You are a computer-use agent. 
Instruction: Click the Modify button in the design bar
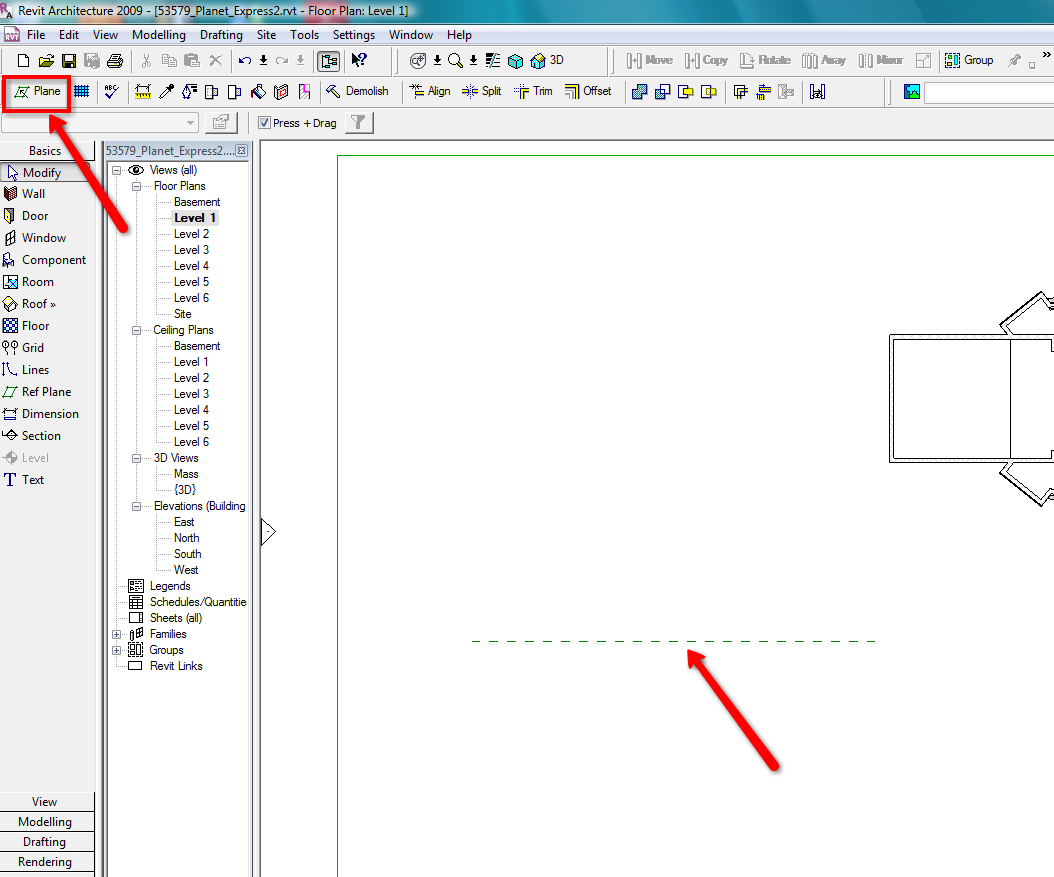(44, 173)
